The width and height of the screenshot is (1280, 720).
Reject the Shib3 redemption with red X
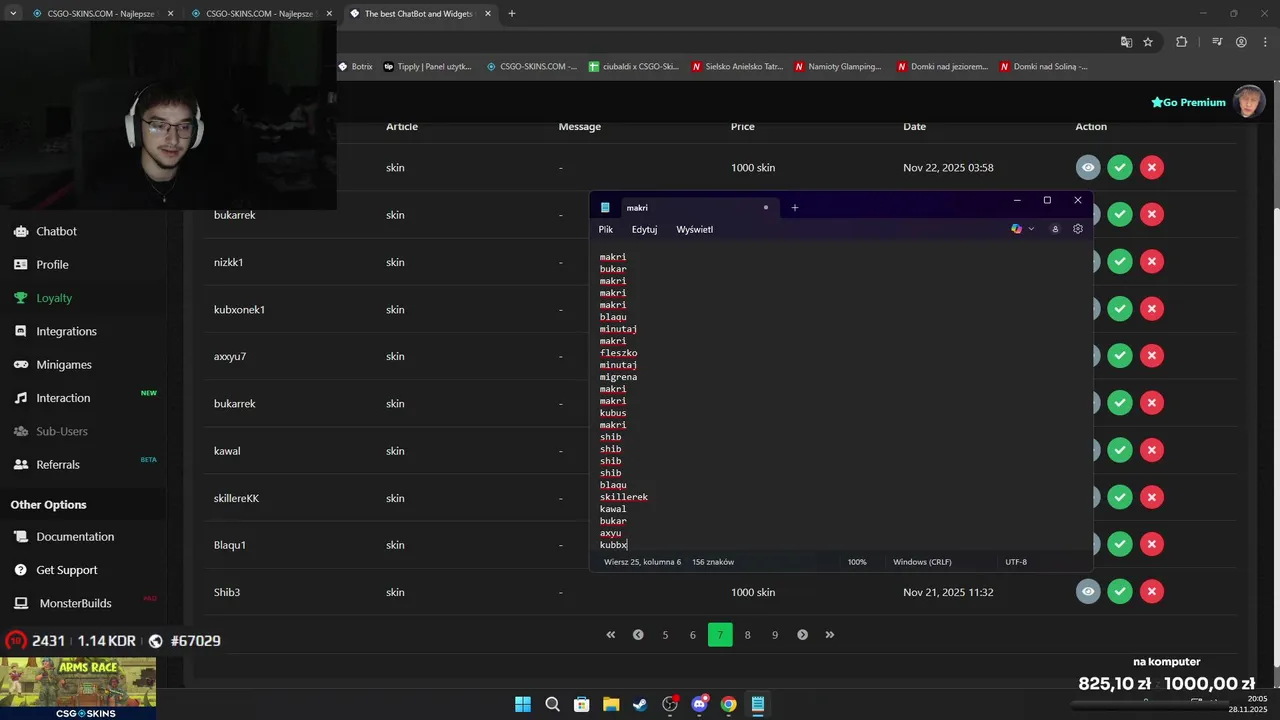[1152, 592]
